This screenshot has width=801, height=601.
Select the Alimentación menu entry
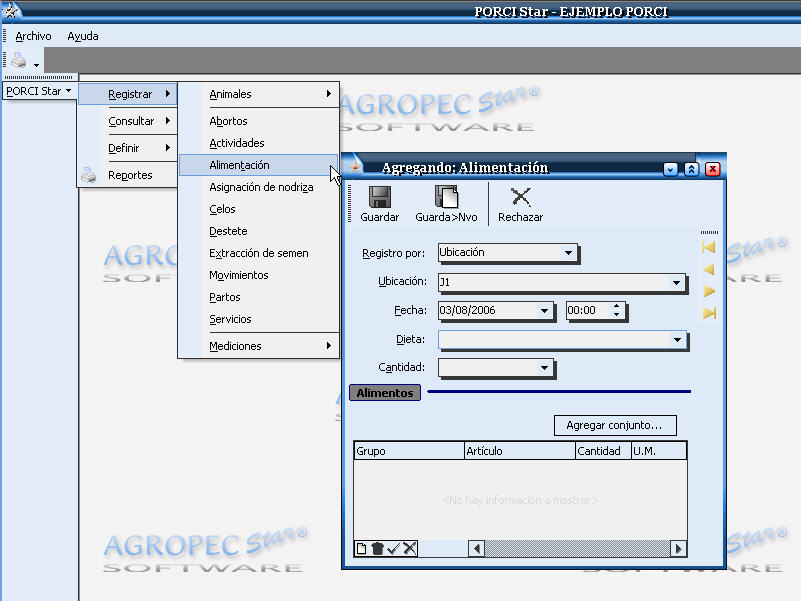[259, 165]
